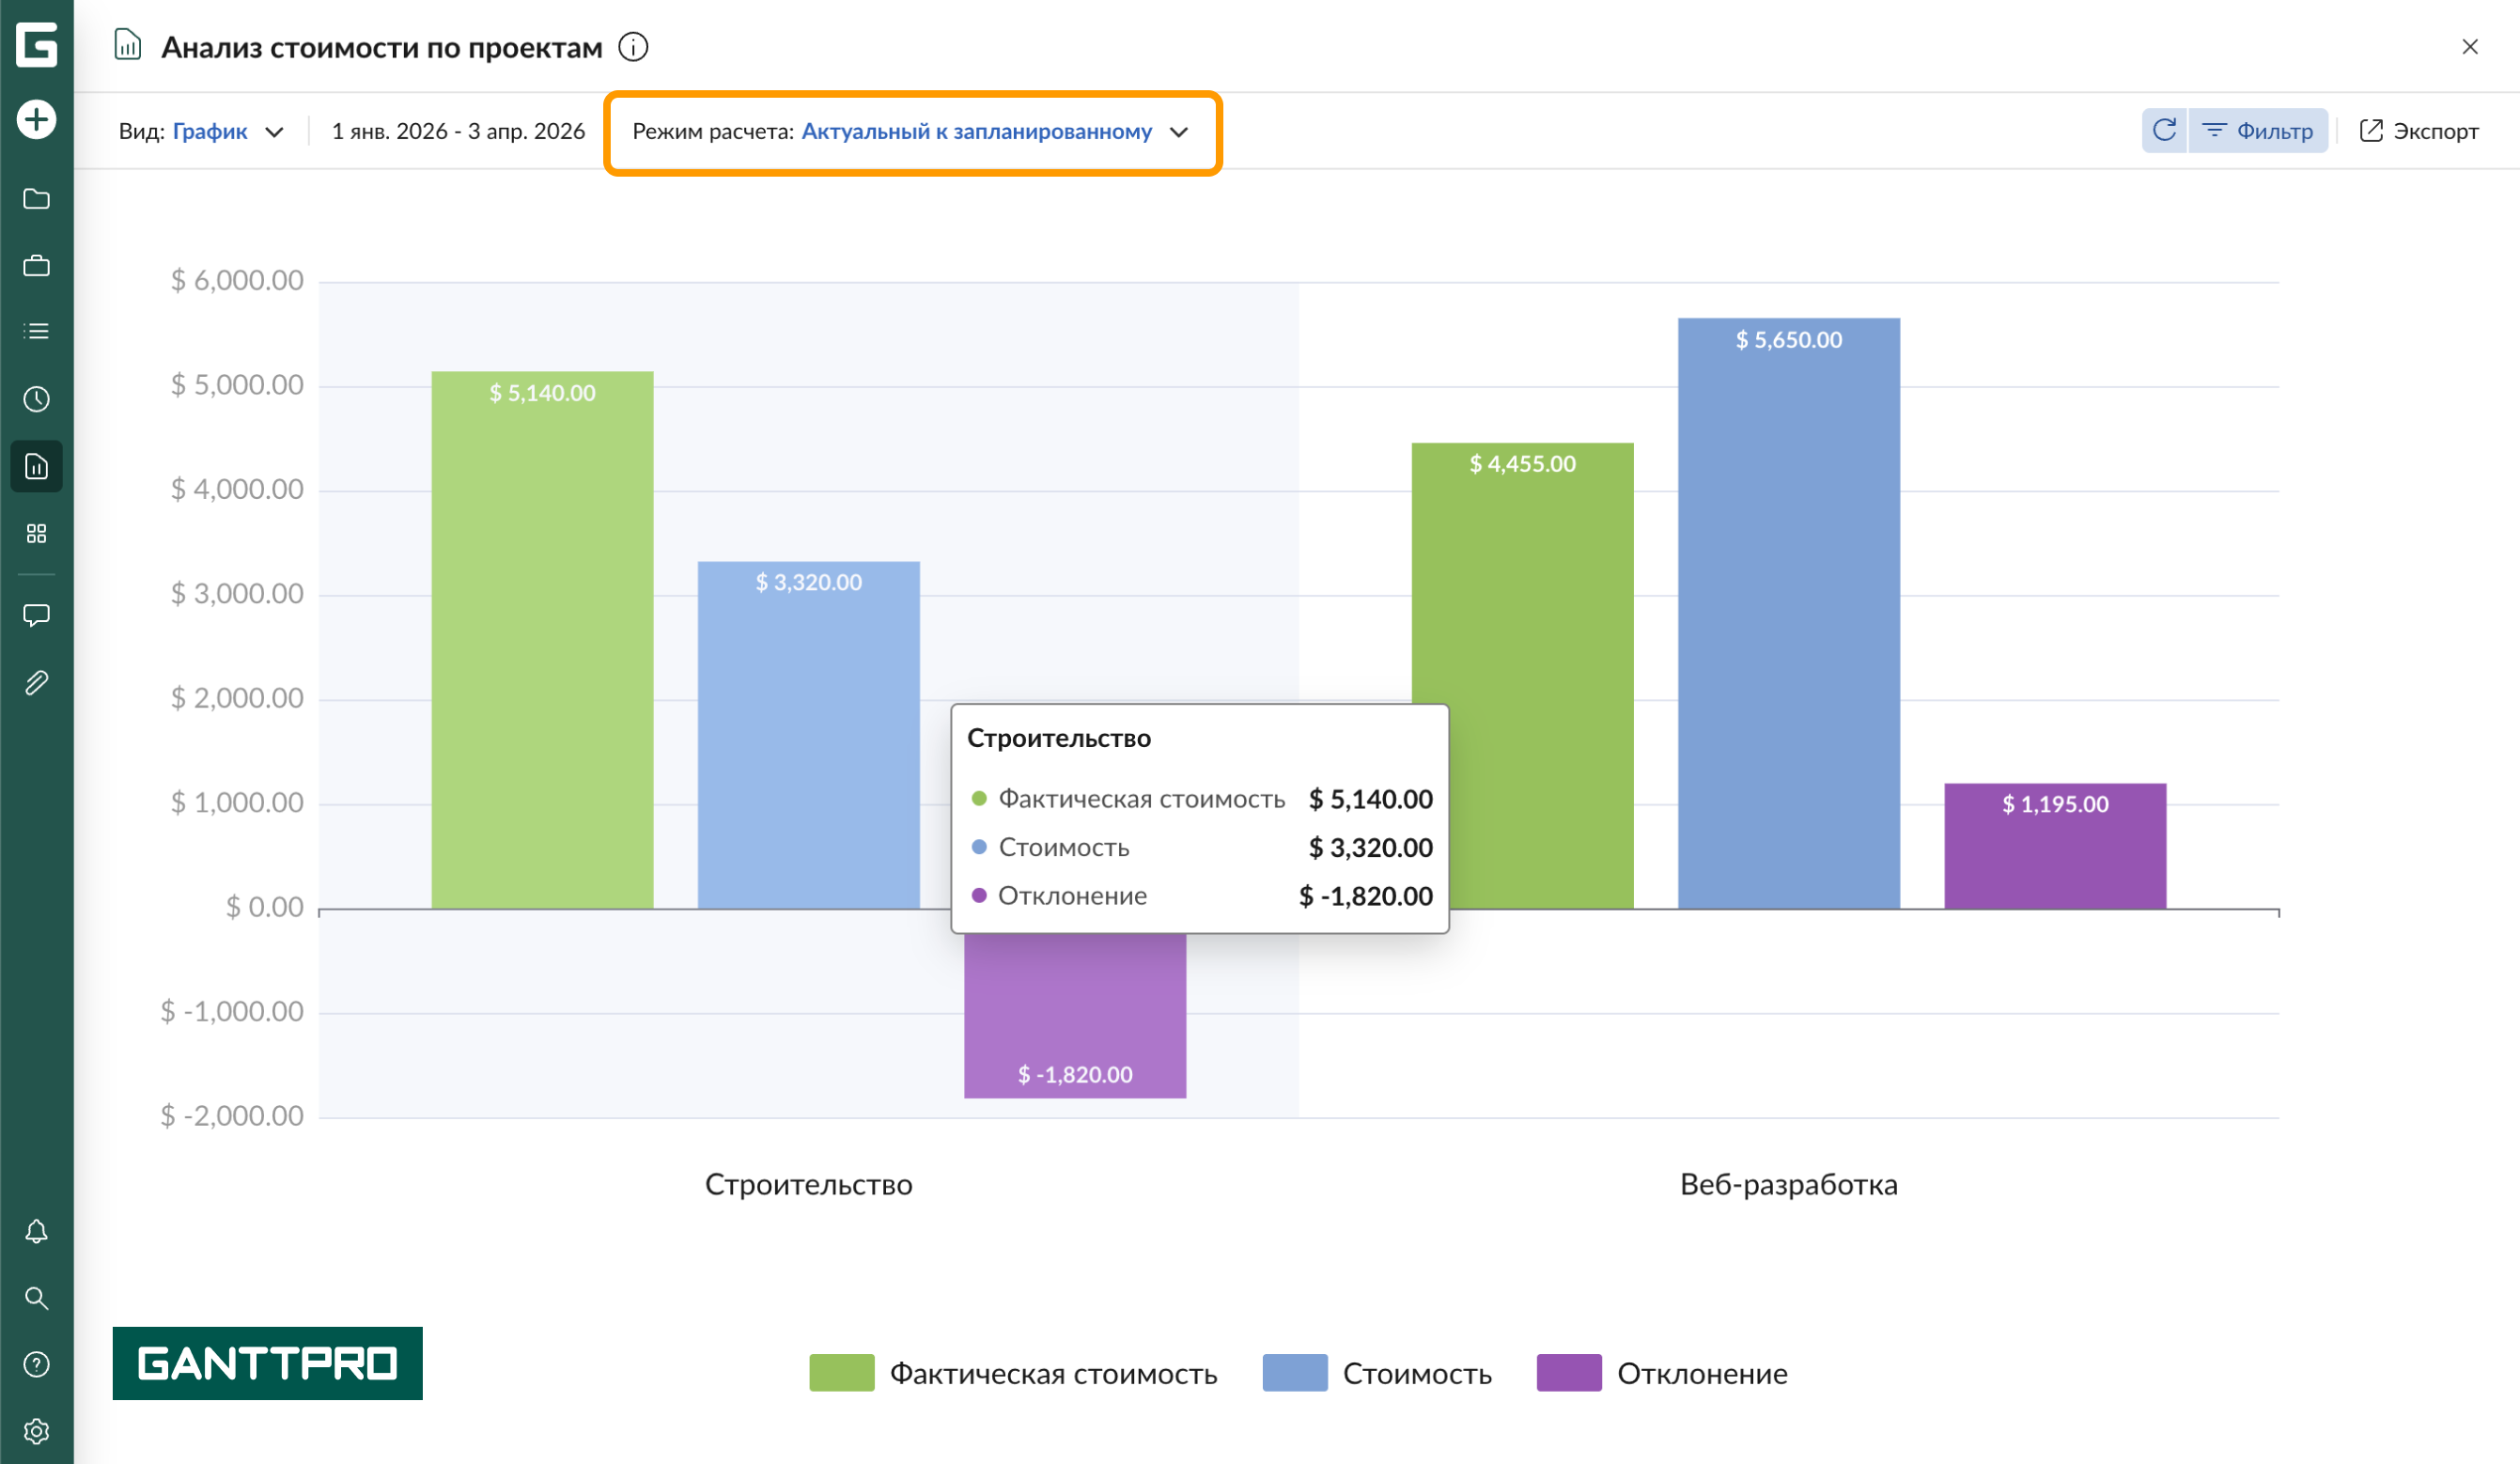Toggle Стоимость series in chart legend
Screen dimensions: 2520x1464
coord(1377,1373)
